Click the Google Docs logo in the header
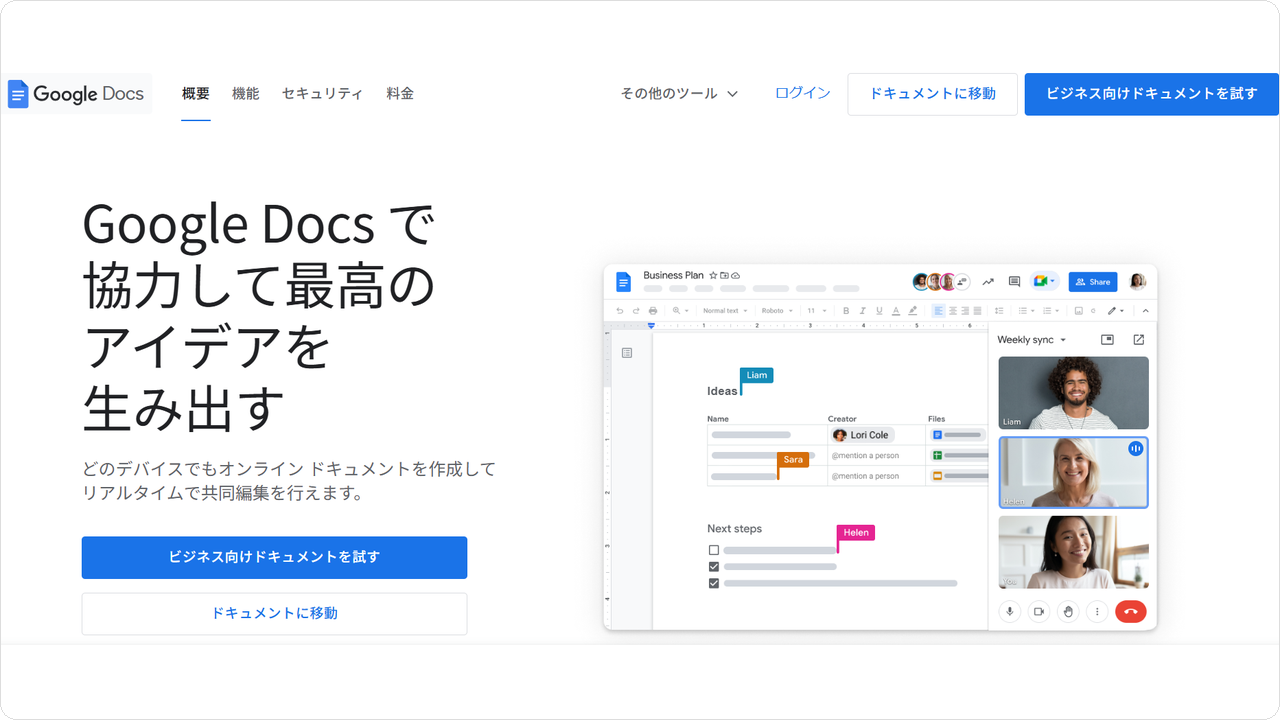1280x720 pixels. (x=77, y=94)
